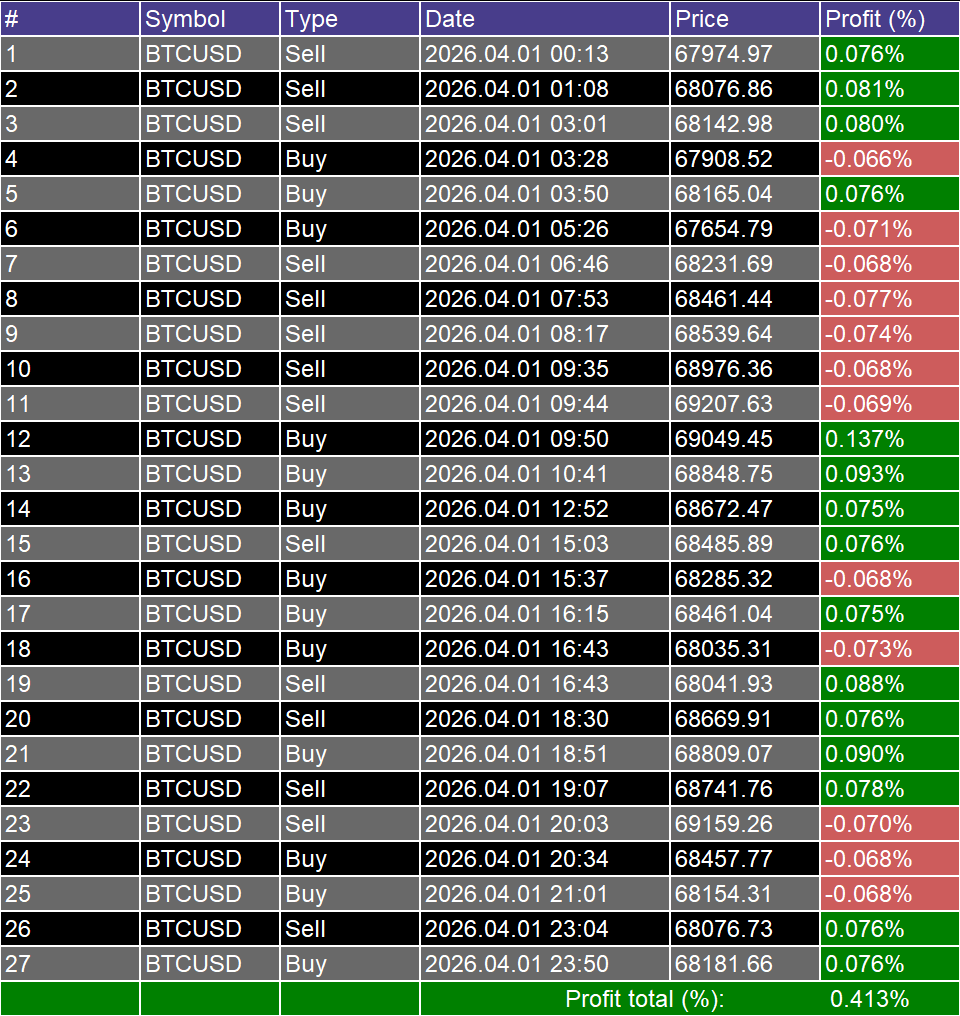Screen dimensions: 960x1016
Task: Click the price cell 68035.31
Action: (x=745, y=649)
